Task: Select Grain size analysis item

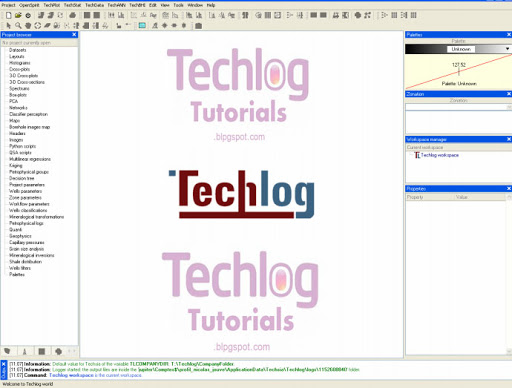Action: pos(26,249)
